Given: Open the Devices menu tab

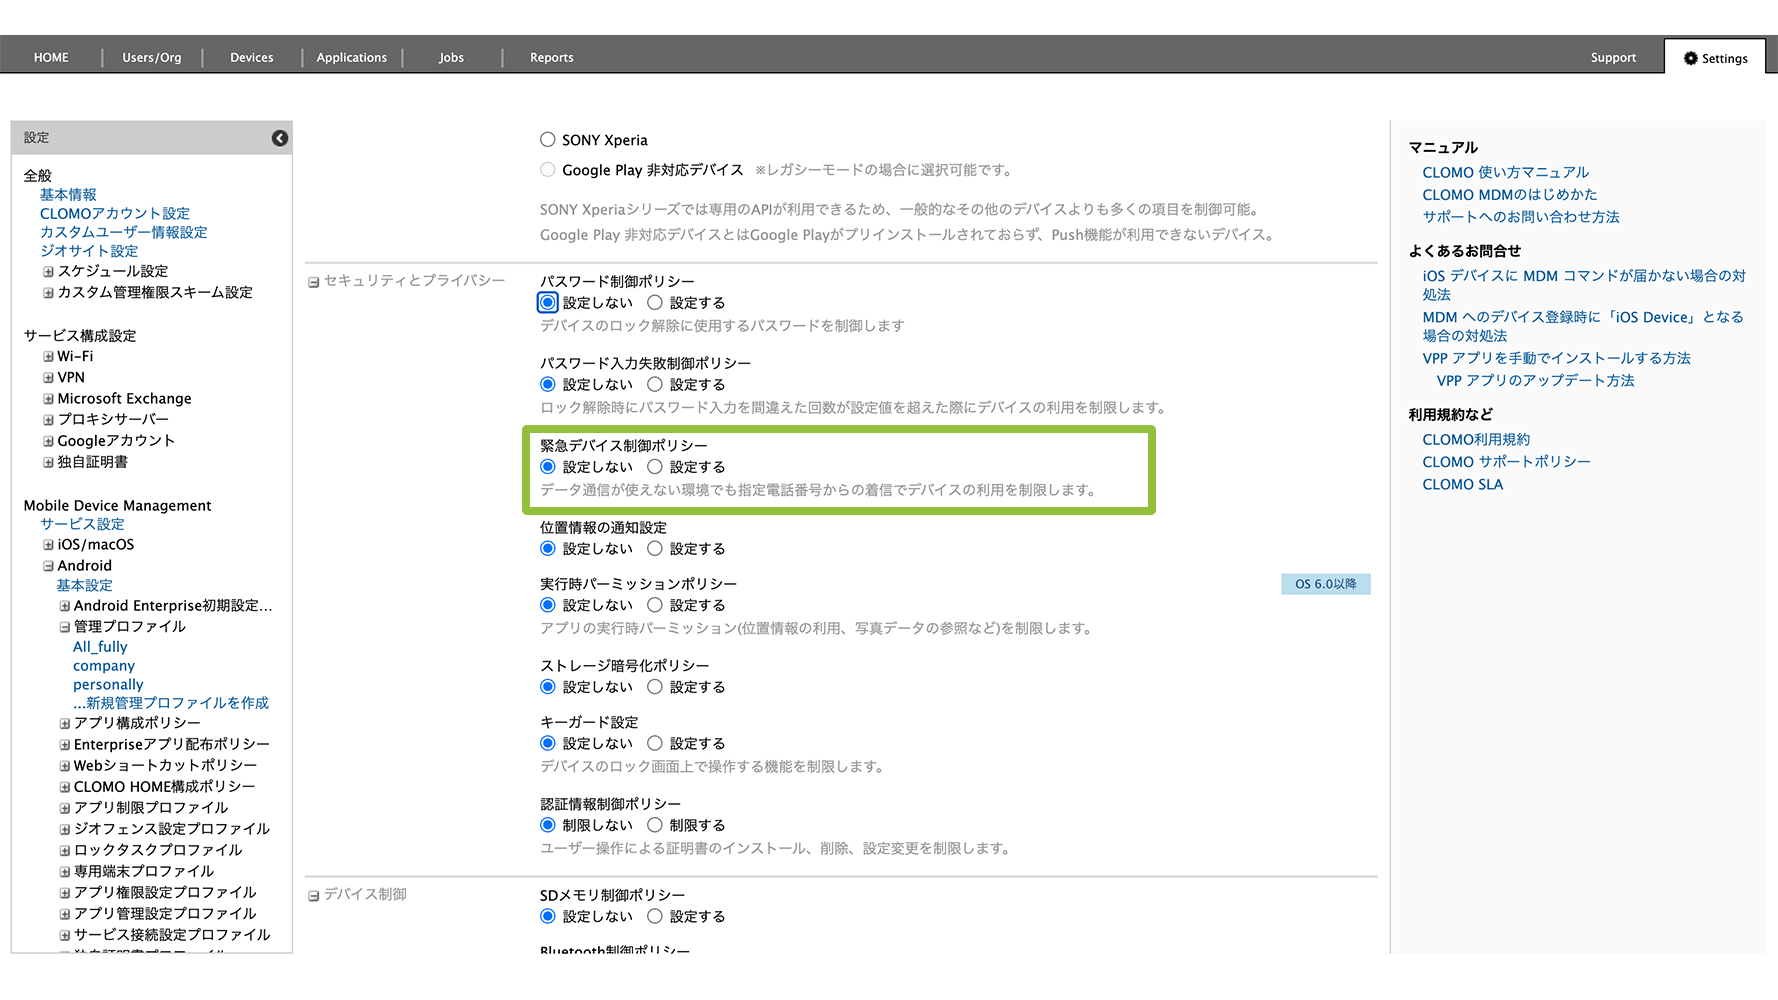Looking at the screenshot, I should pyautogui.click(x=251, y=58).
